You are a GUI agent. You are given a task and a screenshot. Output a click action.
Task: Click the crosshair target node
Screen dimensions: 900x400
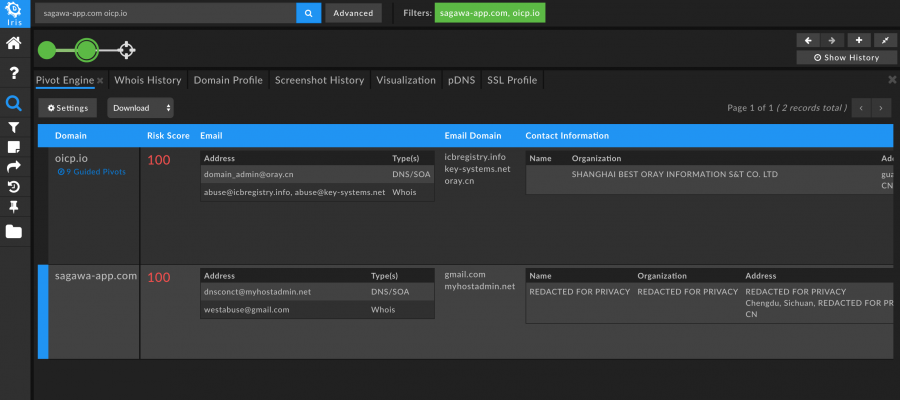pyautogui.click(x=127, y=51)
